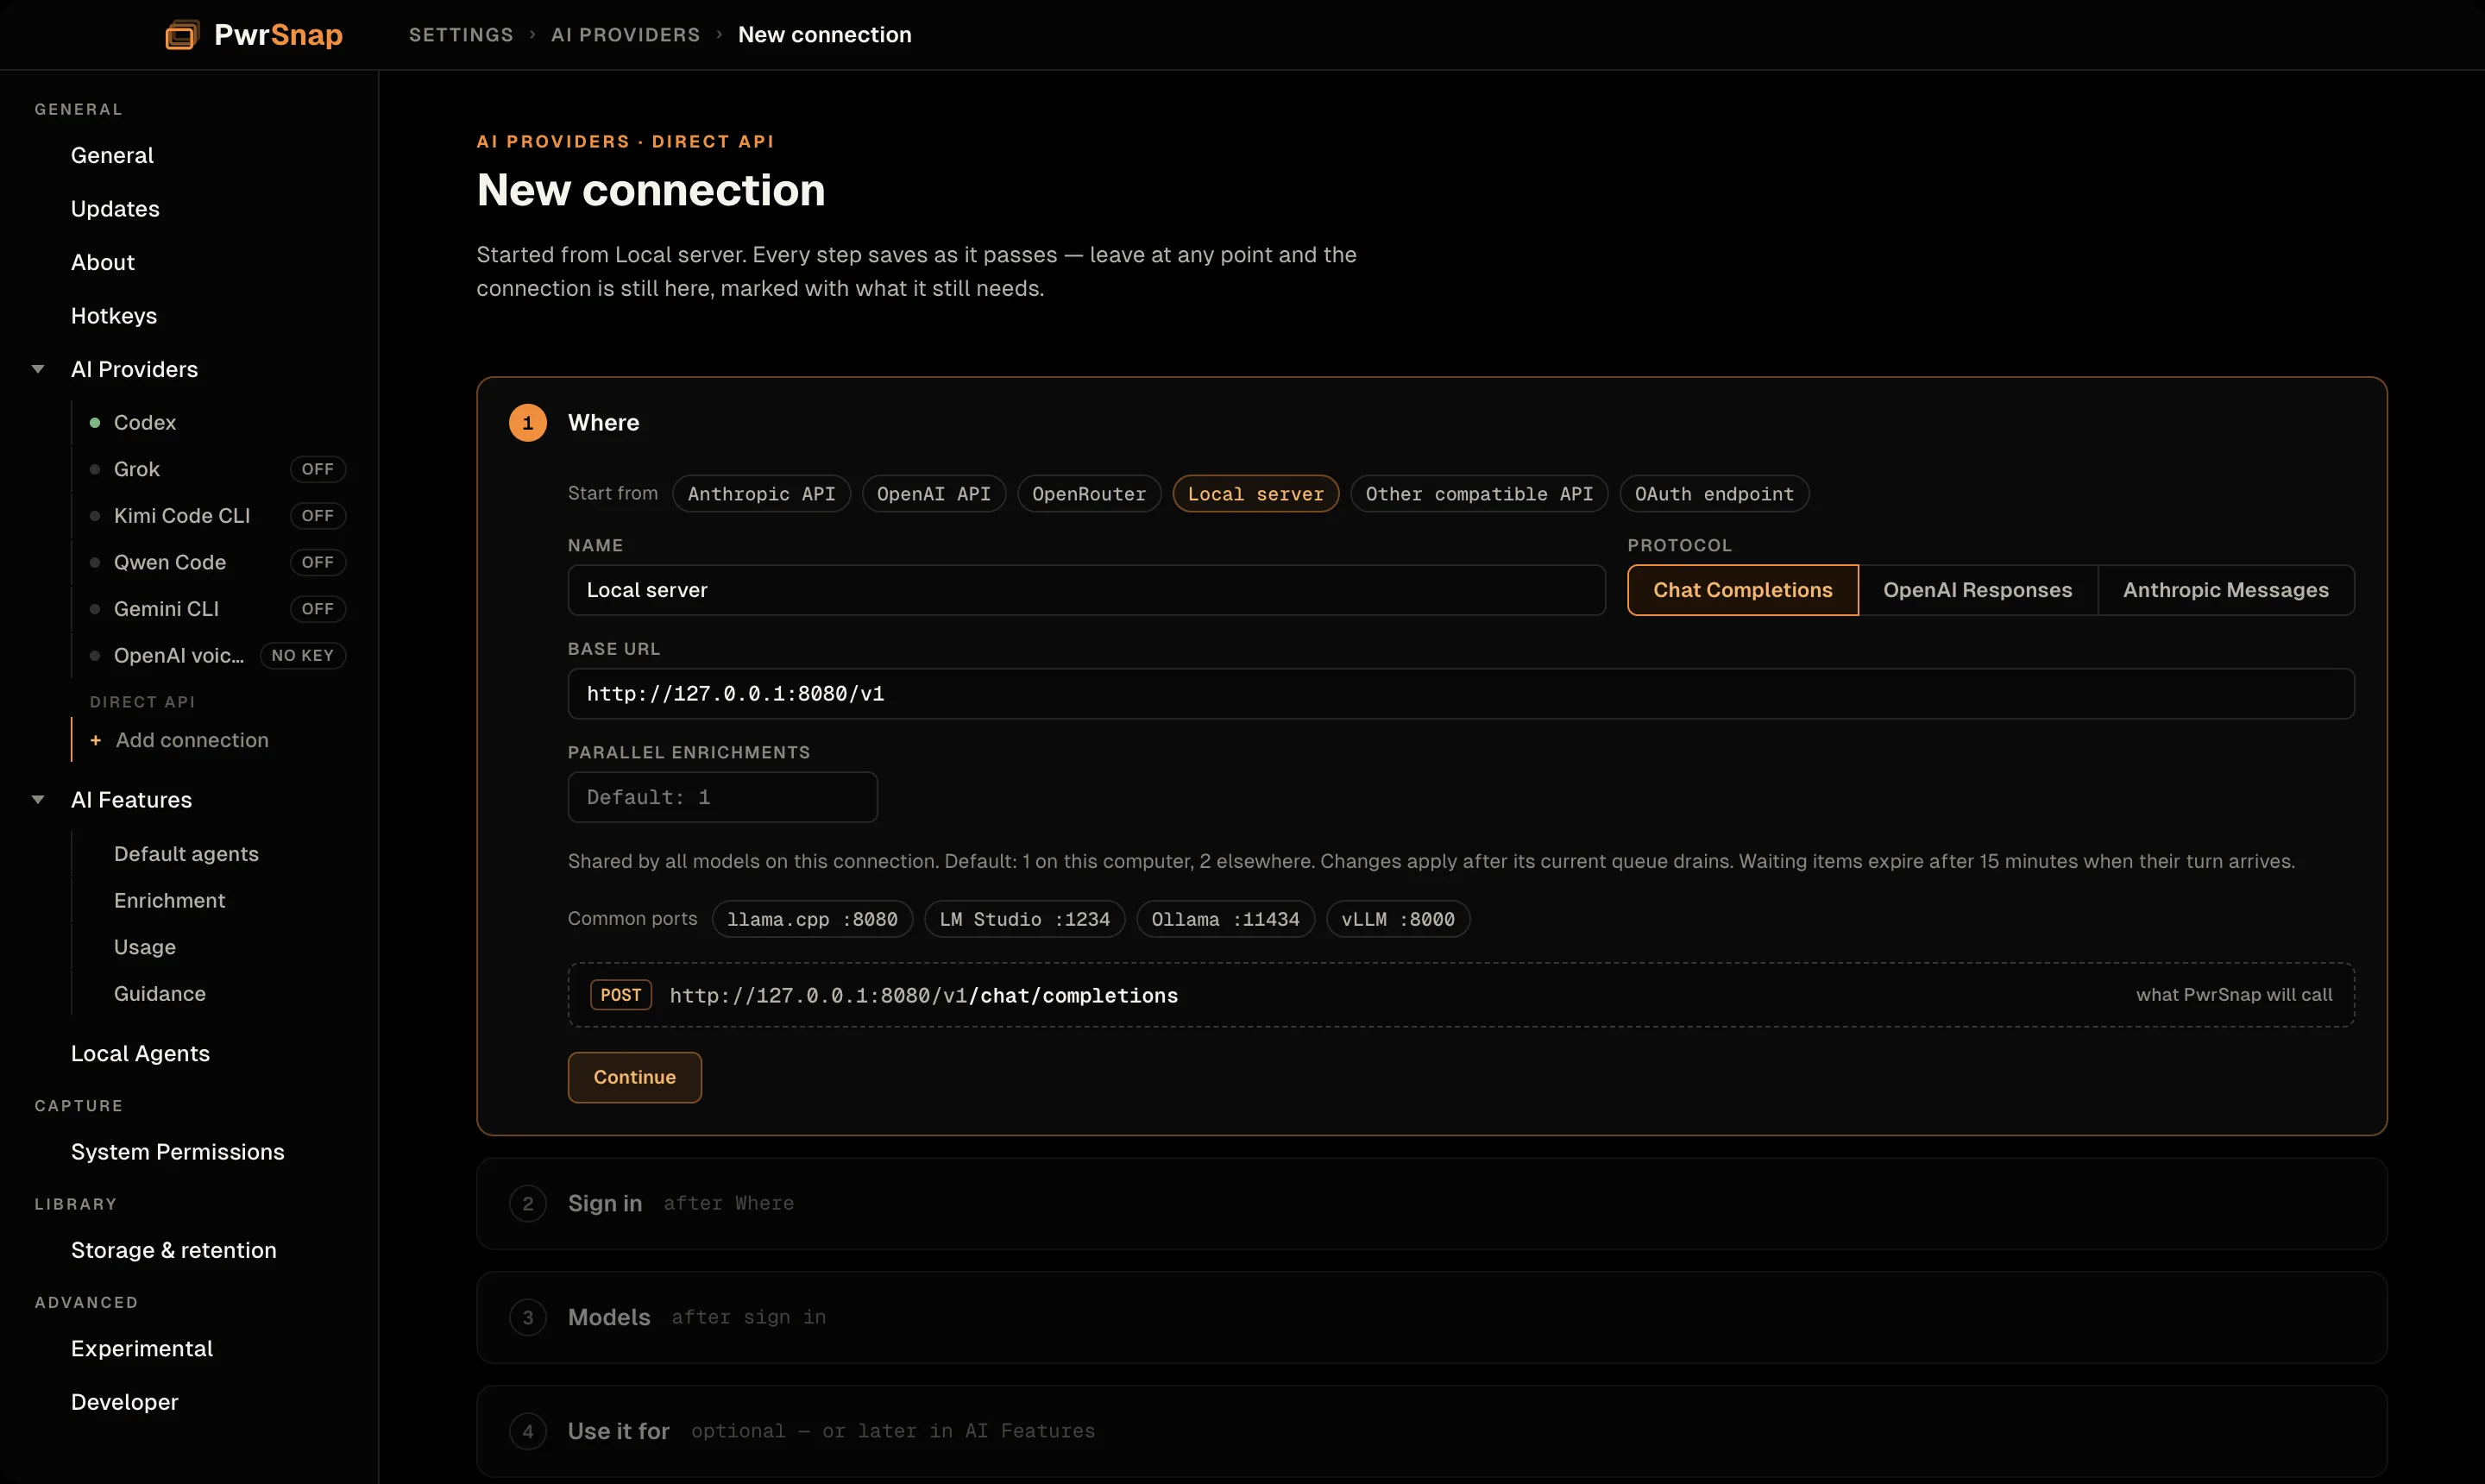Open the AI Providers breadcrumb

625,35
